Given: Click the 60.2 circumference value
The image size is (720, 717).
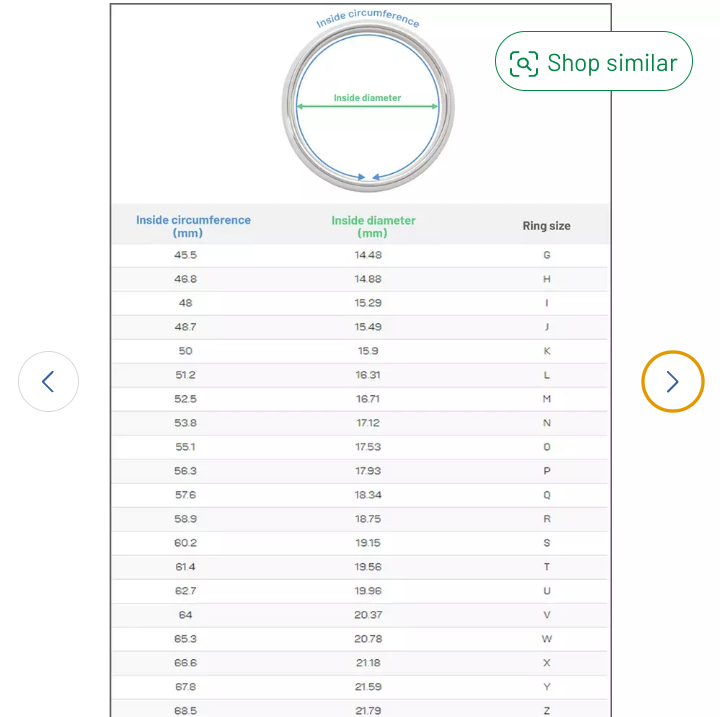Looking at the screenshot, I should (186, 542).
